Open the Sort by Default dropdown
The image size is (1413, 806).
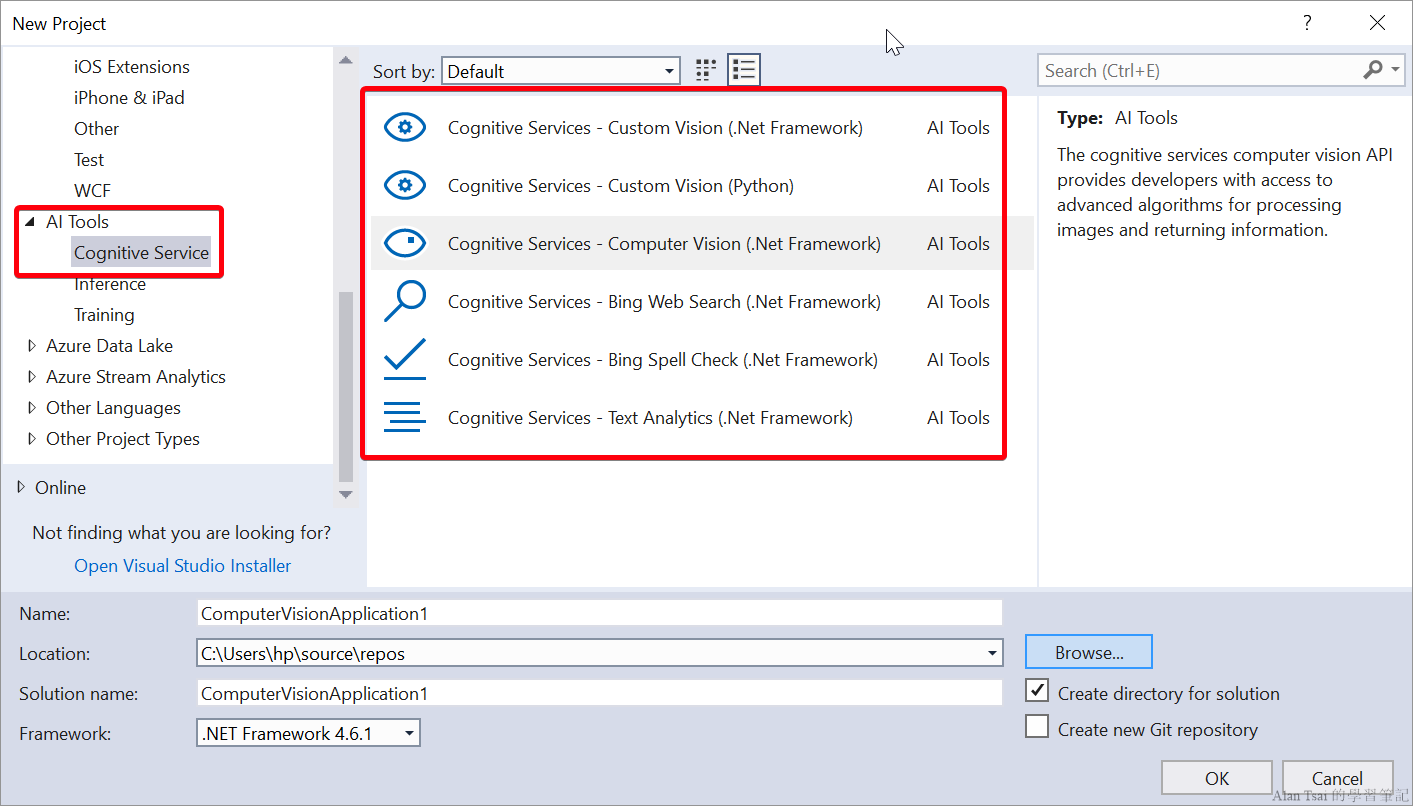(561, 71)
